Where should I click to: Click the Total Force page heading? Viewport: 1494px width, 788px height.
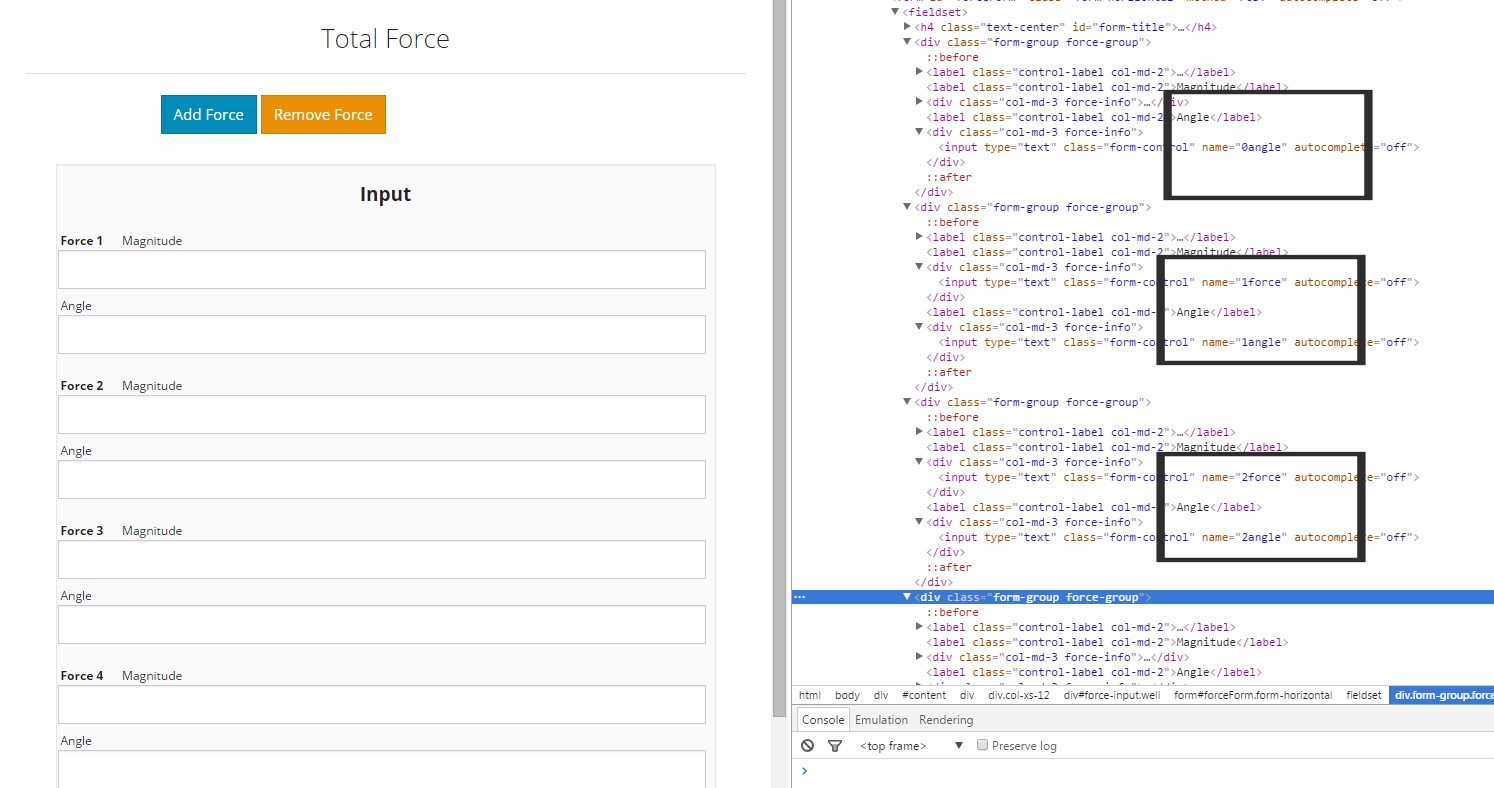(385, 39)
